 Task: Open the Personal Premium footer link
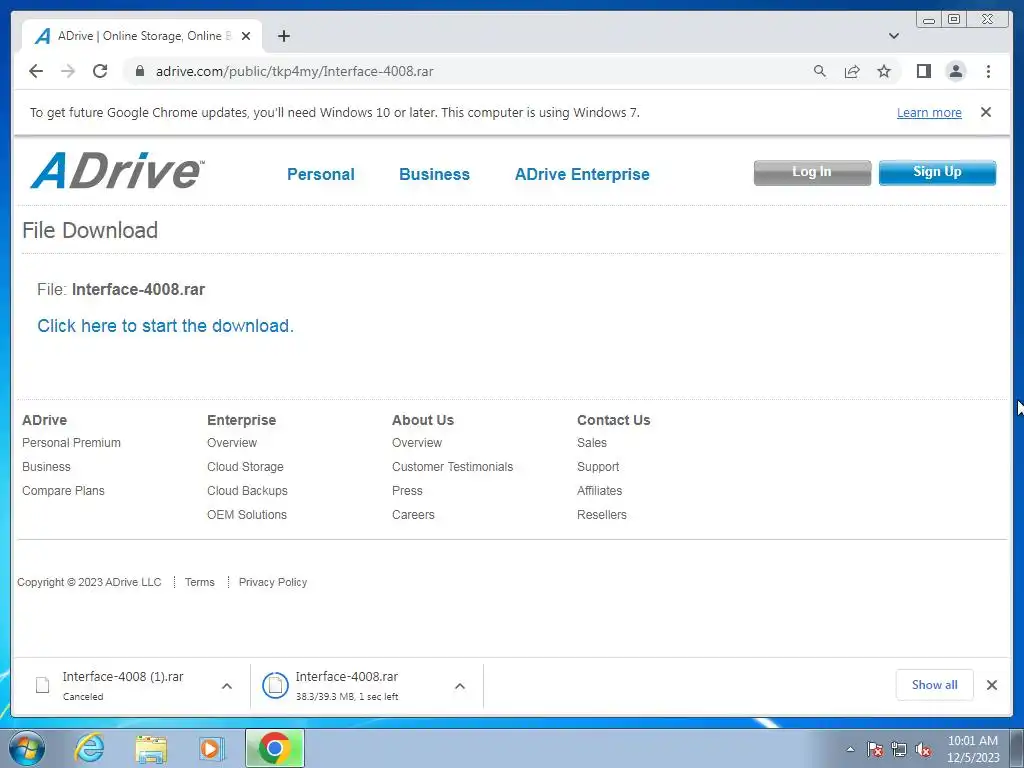[x=71, y=443]
